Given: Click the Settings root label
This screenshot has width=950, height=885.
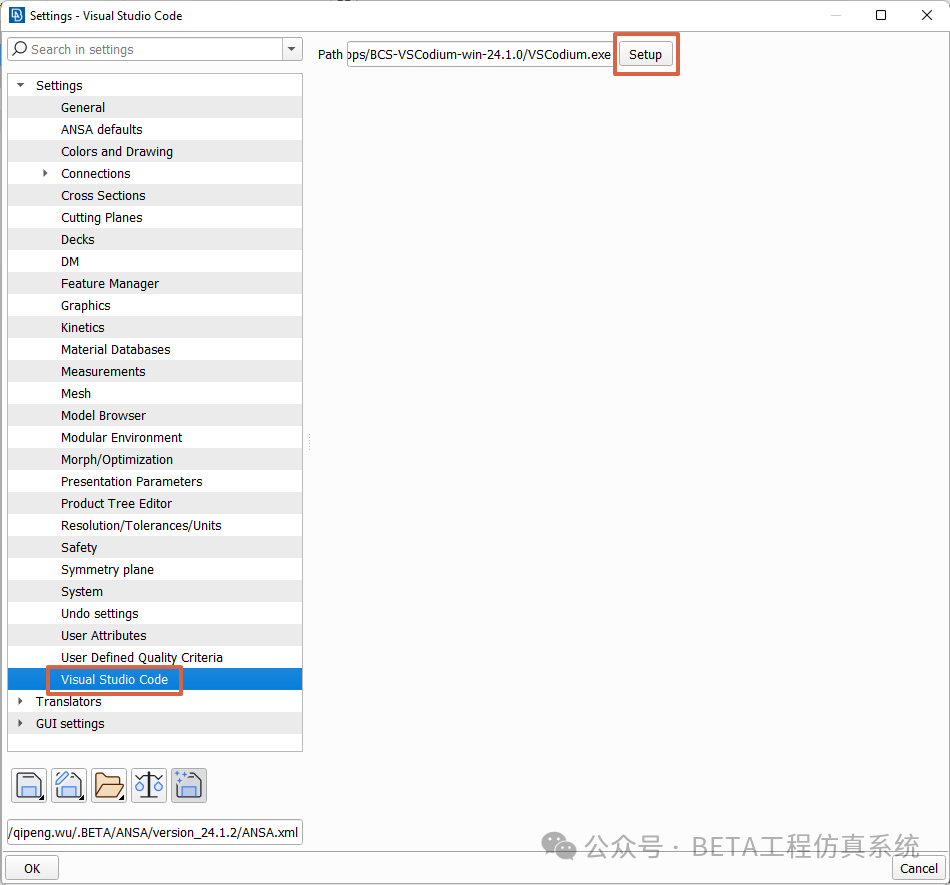Looking at the screenshot, I should [x=59, y=85].
